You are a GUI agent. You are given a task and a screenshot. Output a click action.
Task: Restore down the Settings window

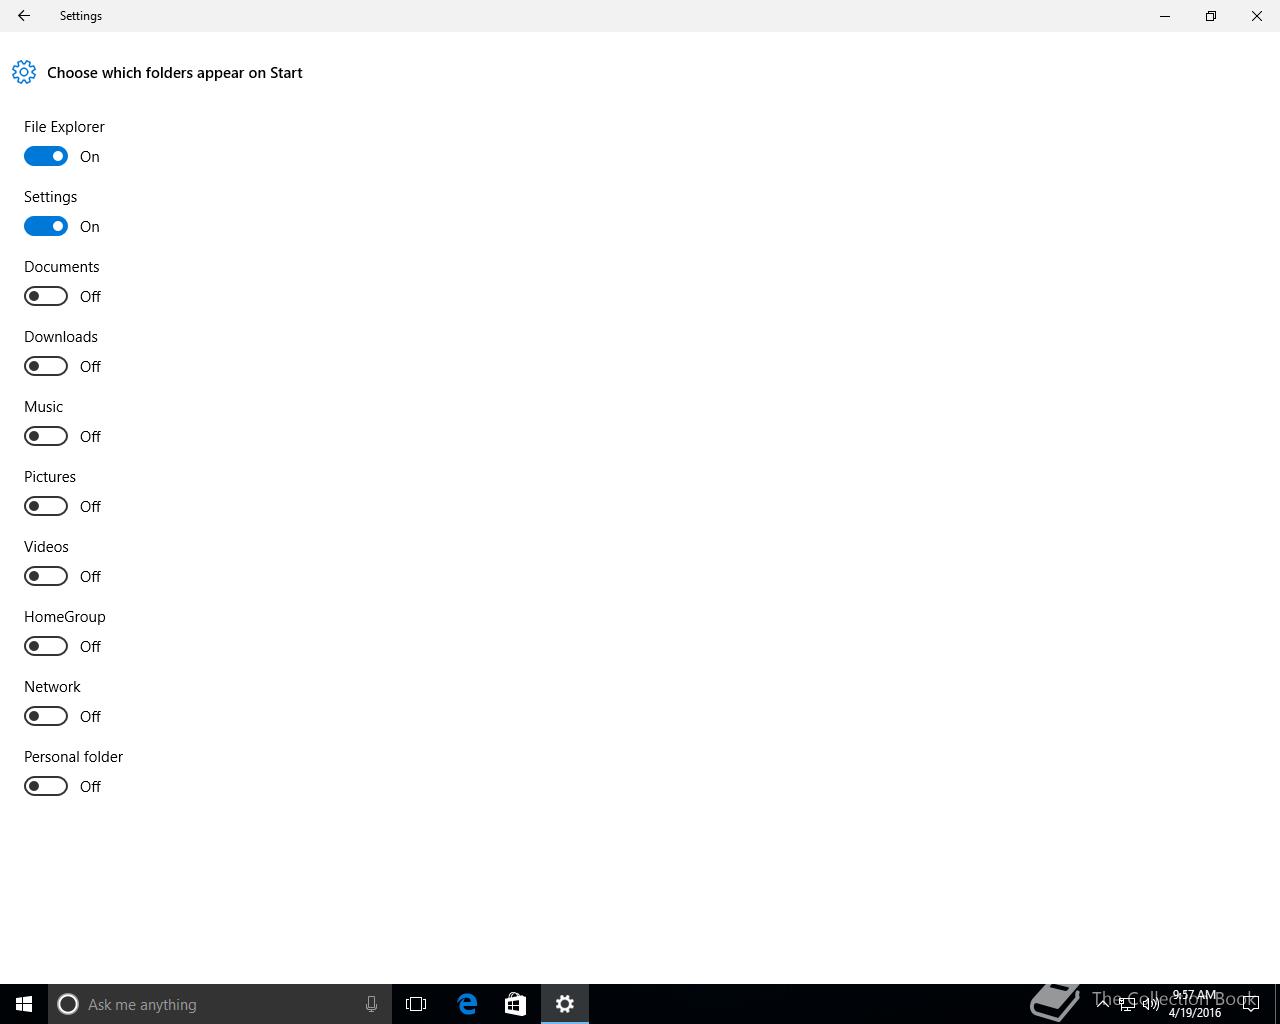(1211, 16)
